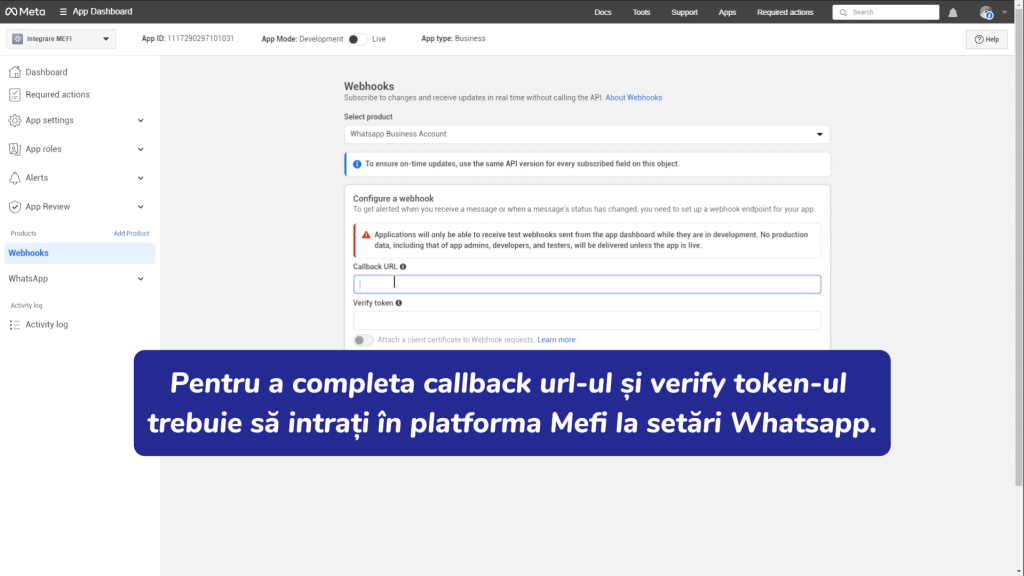1024x576 pixels.
Task: Click the notifications bell icon
Action: [953, 12]
